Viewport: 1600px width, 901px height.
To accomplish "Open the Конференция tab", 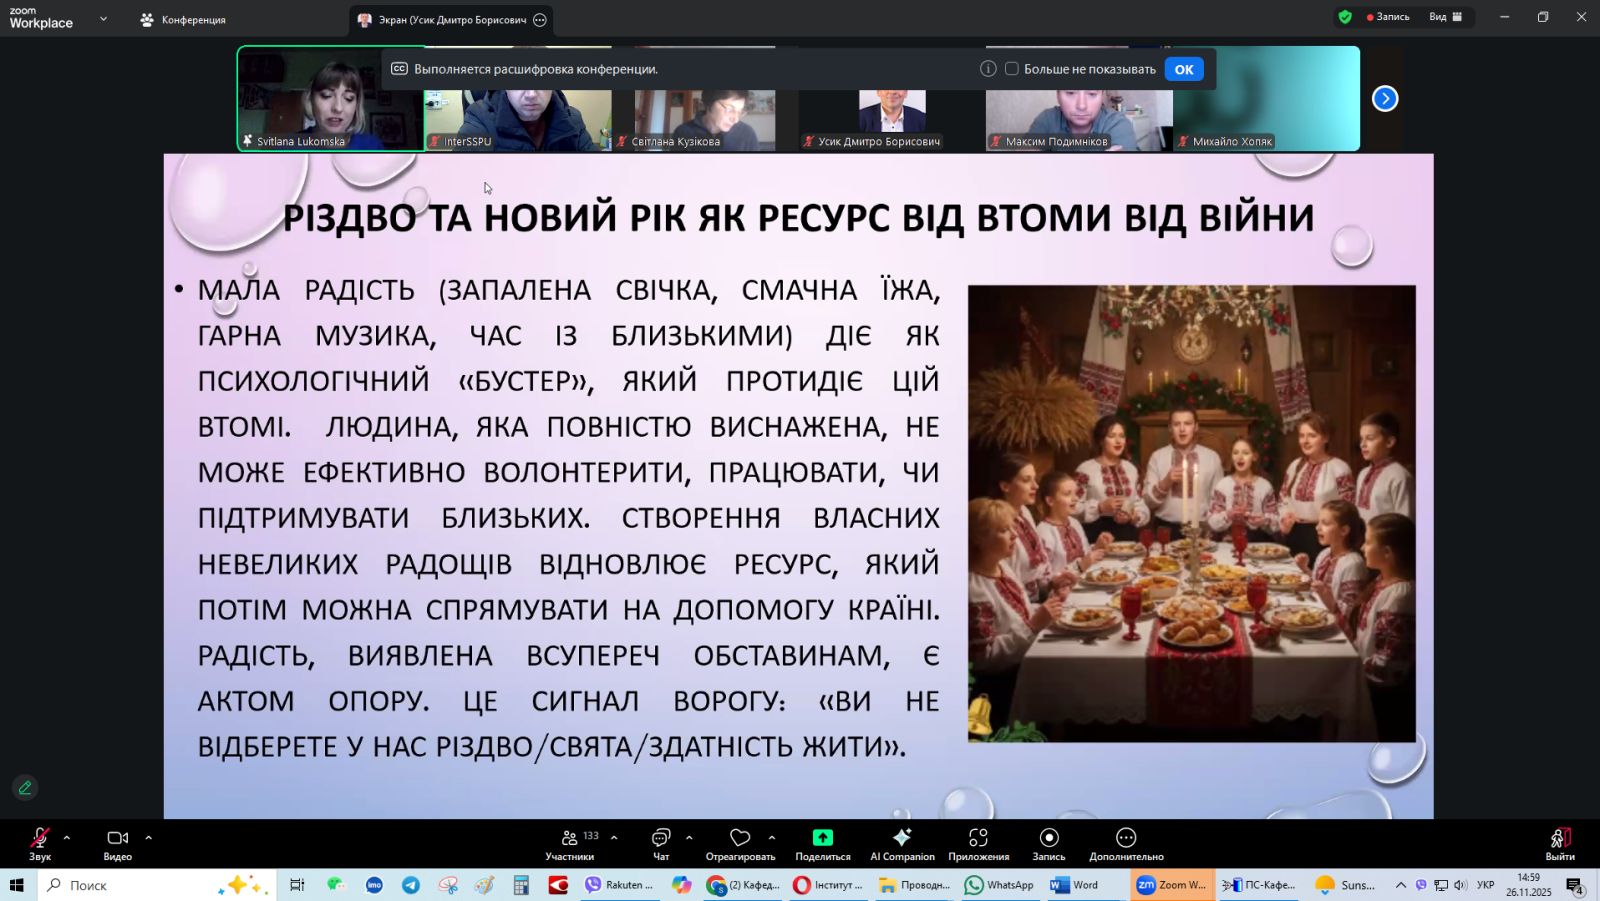I will [184, 20].
